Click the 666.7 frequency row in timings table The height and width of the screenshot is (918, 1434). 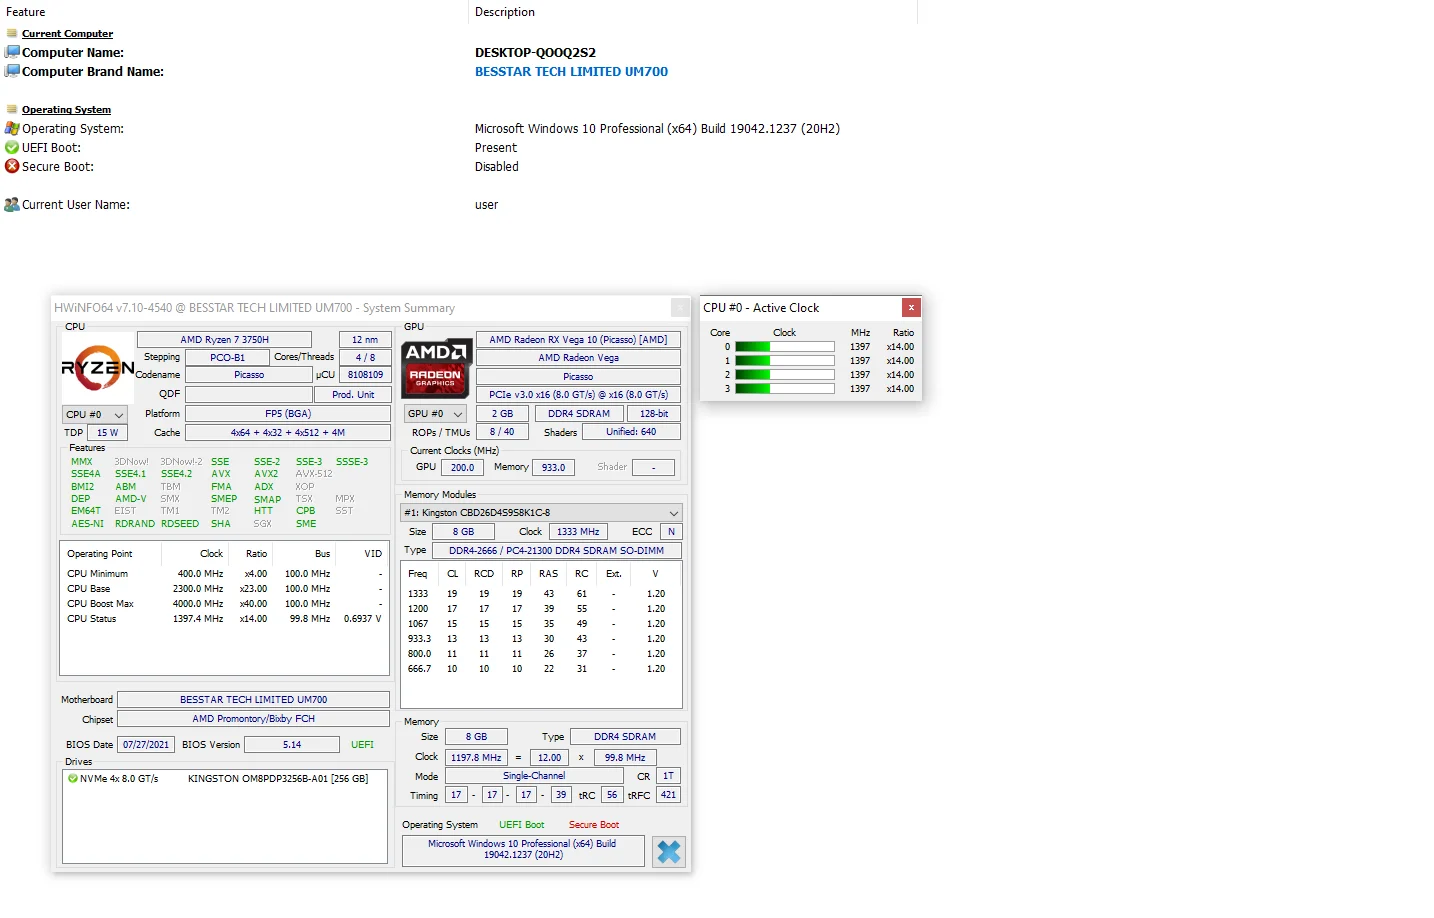click(x=541, y=669)
